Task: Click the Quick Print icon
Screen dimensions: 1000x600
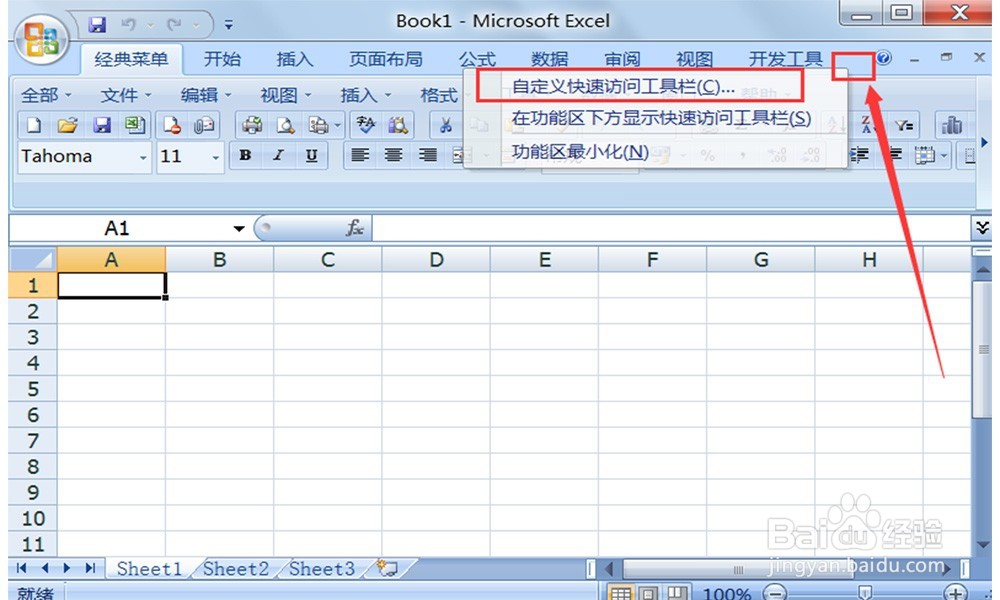Action: (x=252, y=125)
